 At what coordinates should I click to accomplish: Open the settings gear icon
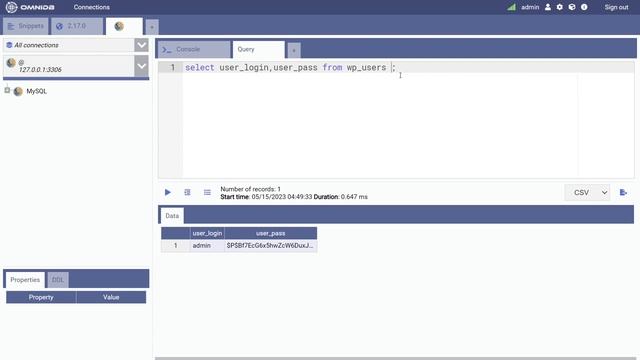coord(560,7)
